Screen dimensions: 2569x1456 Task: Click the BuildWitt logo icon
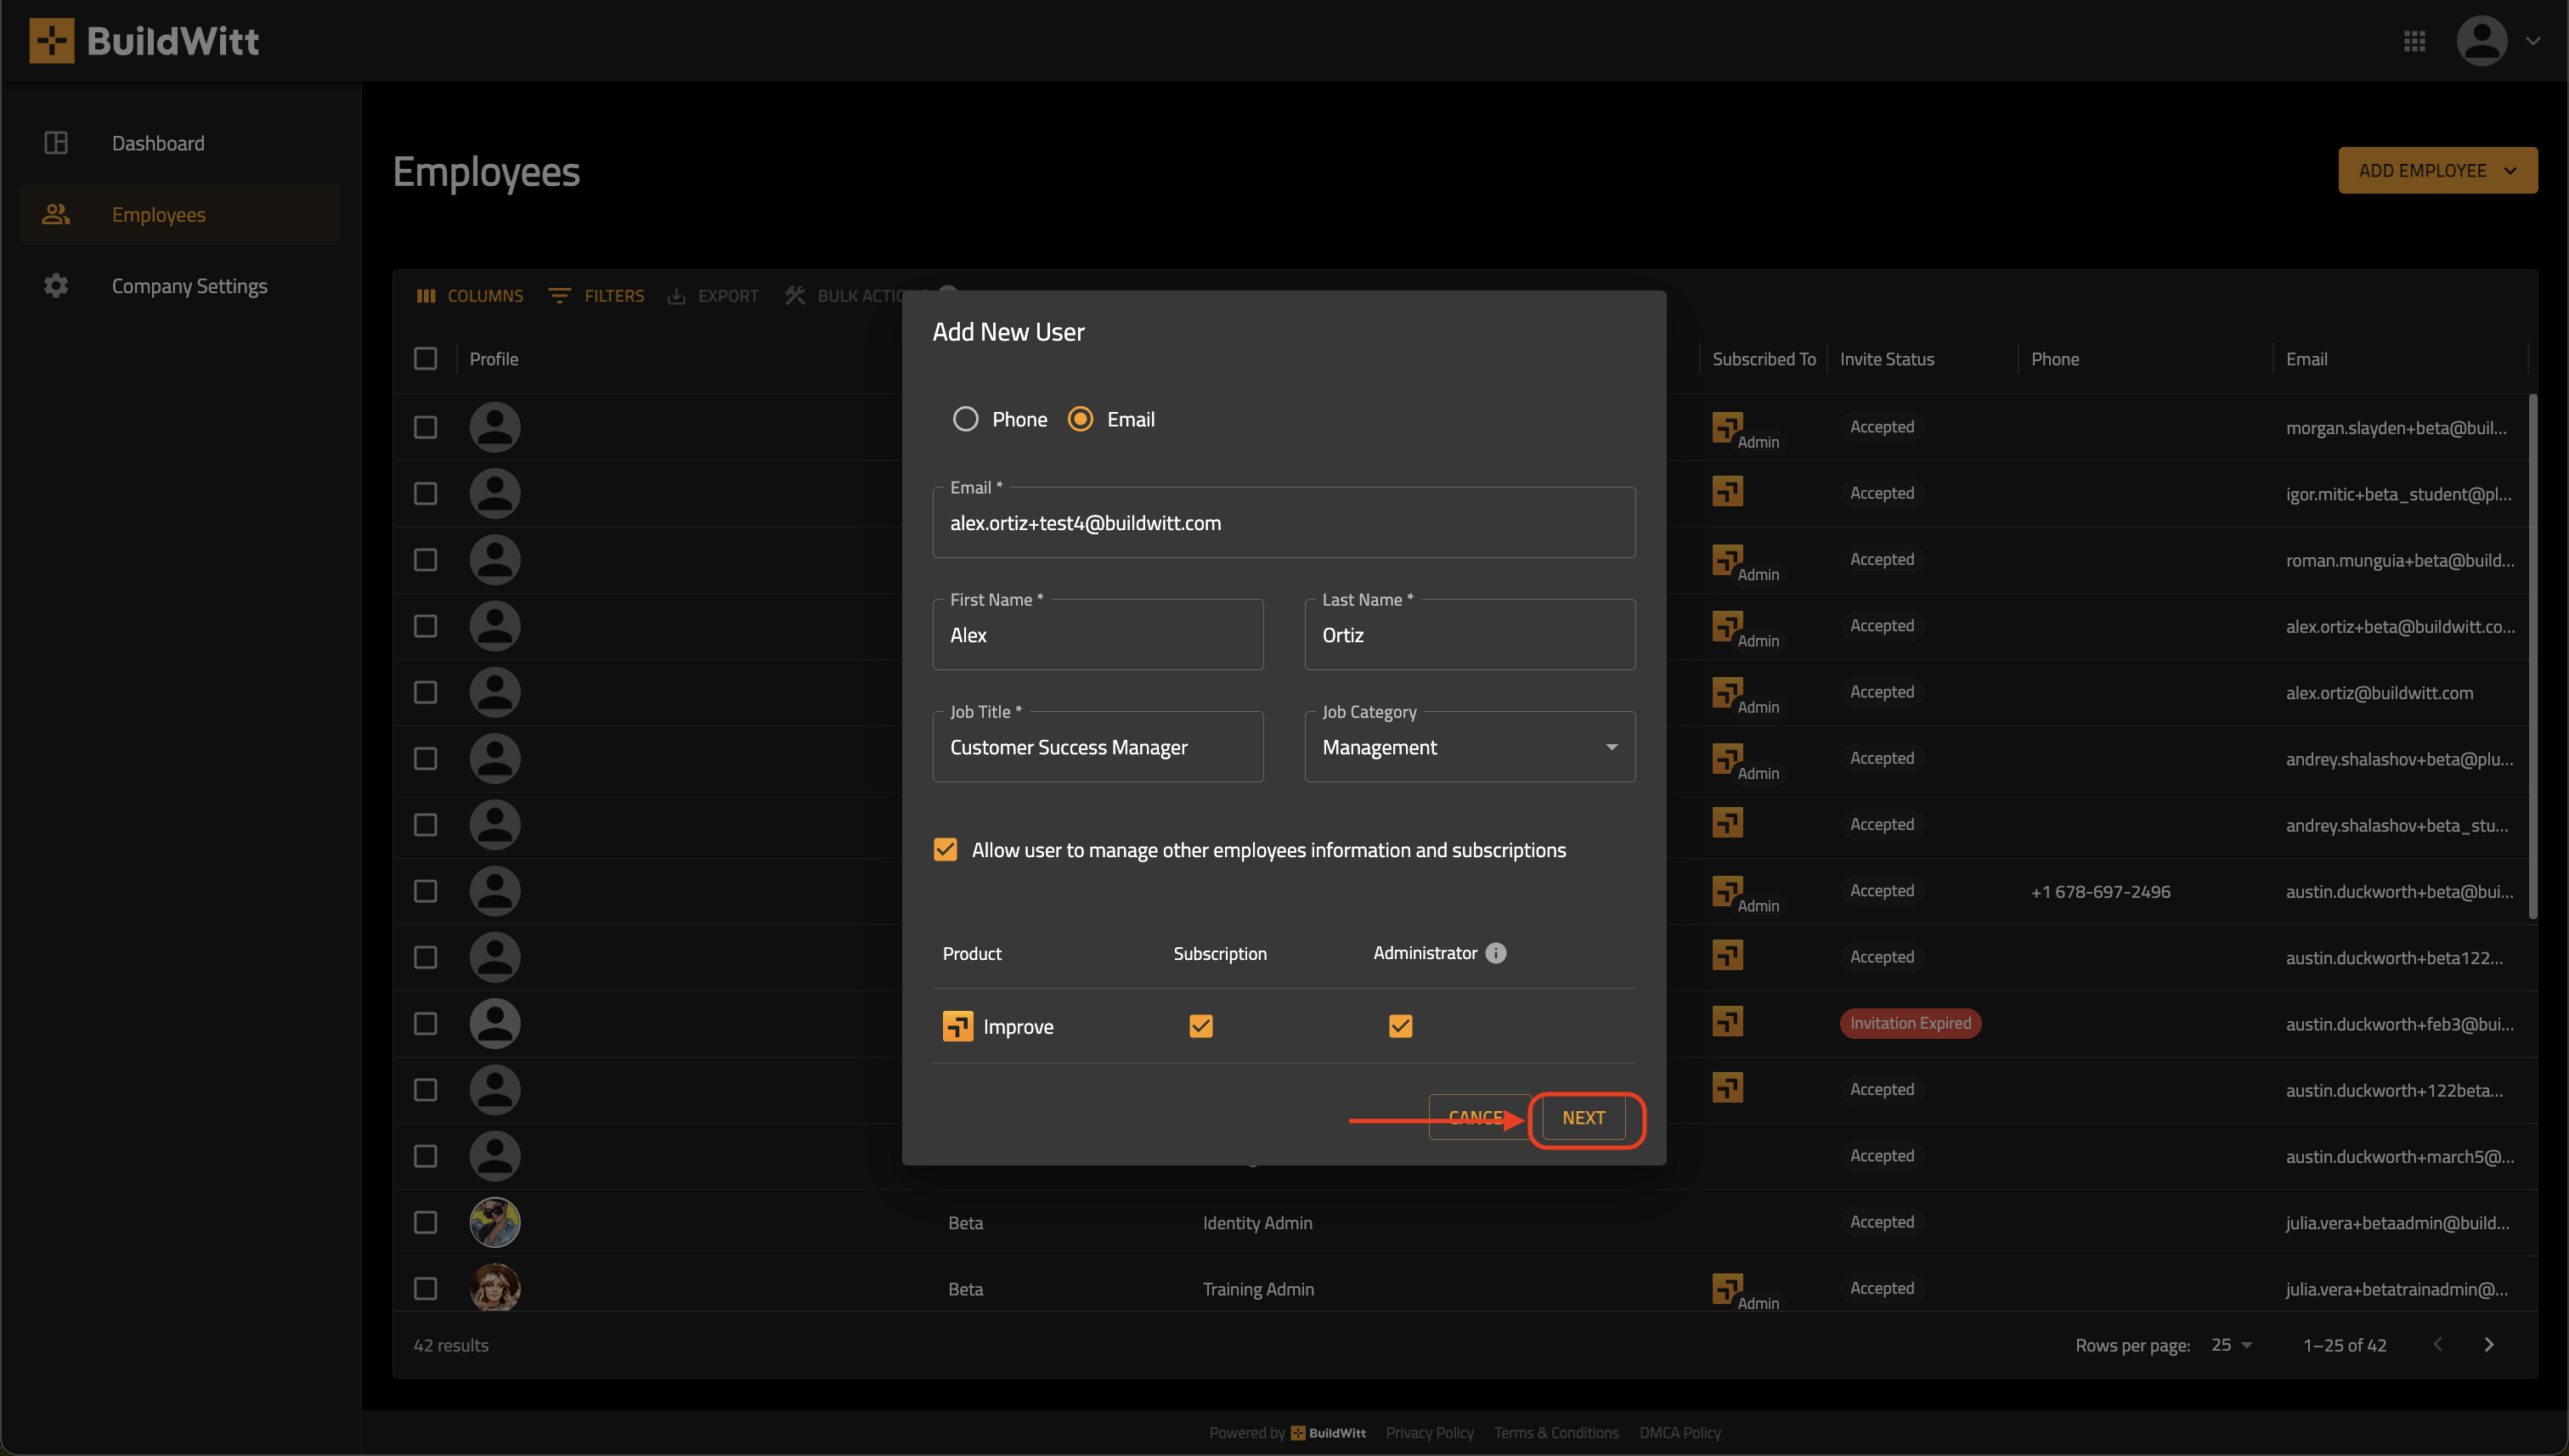[x=51, y=41]
